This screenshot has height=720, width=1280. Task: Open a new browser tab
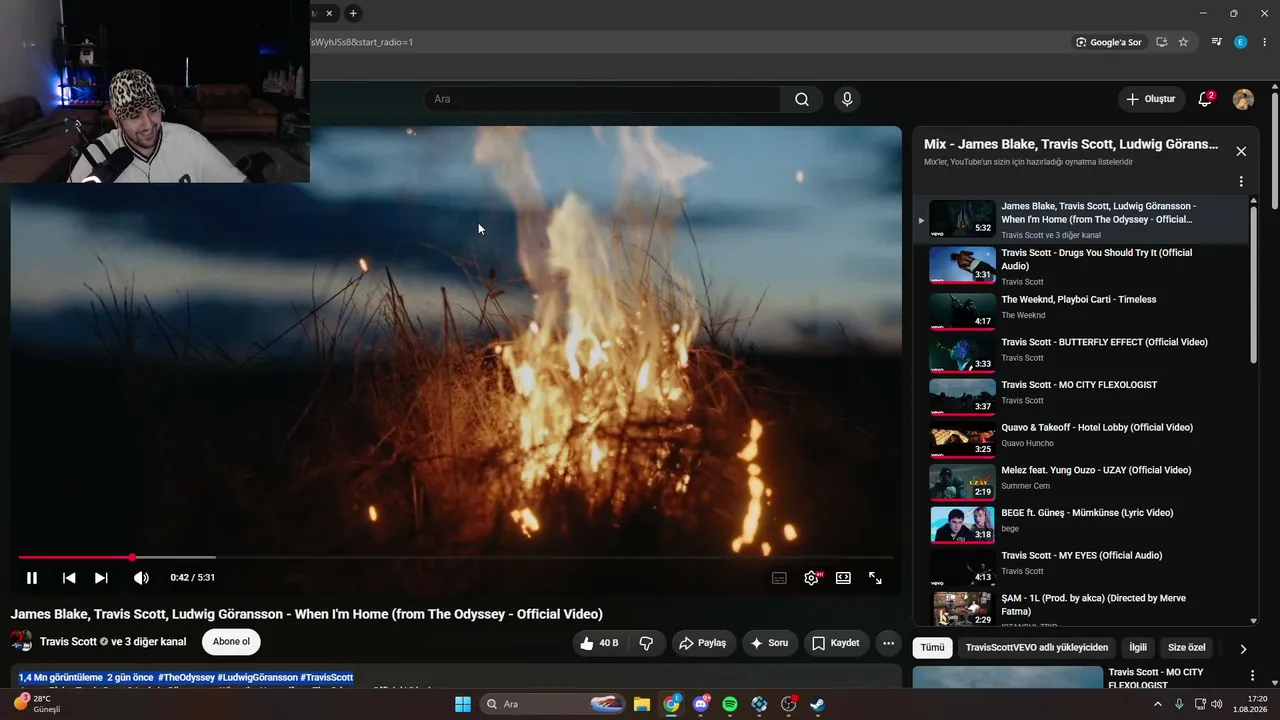point(353,13)
